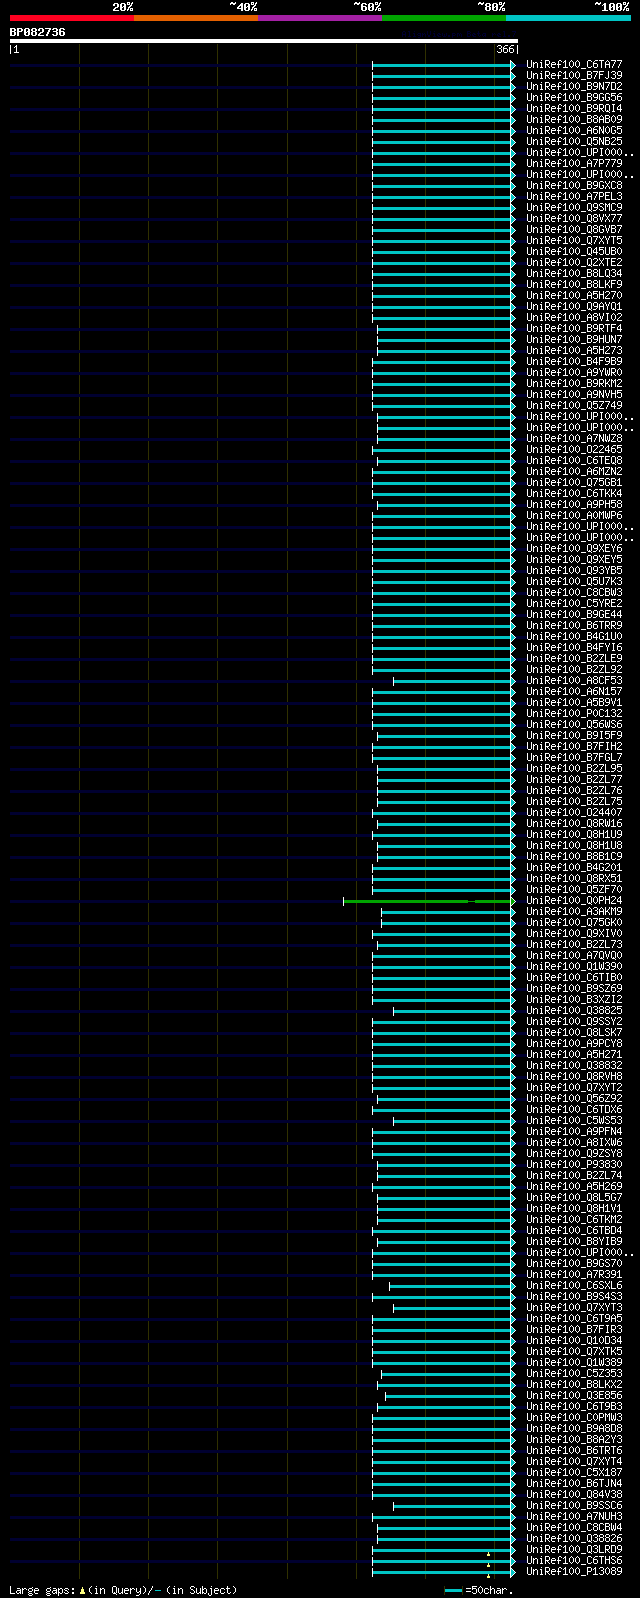Select hit UniRef100_A9PCY8

click(x=574, y=1044)
